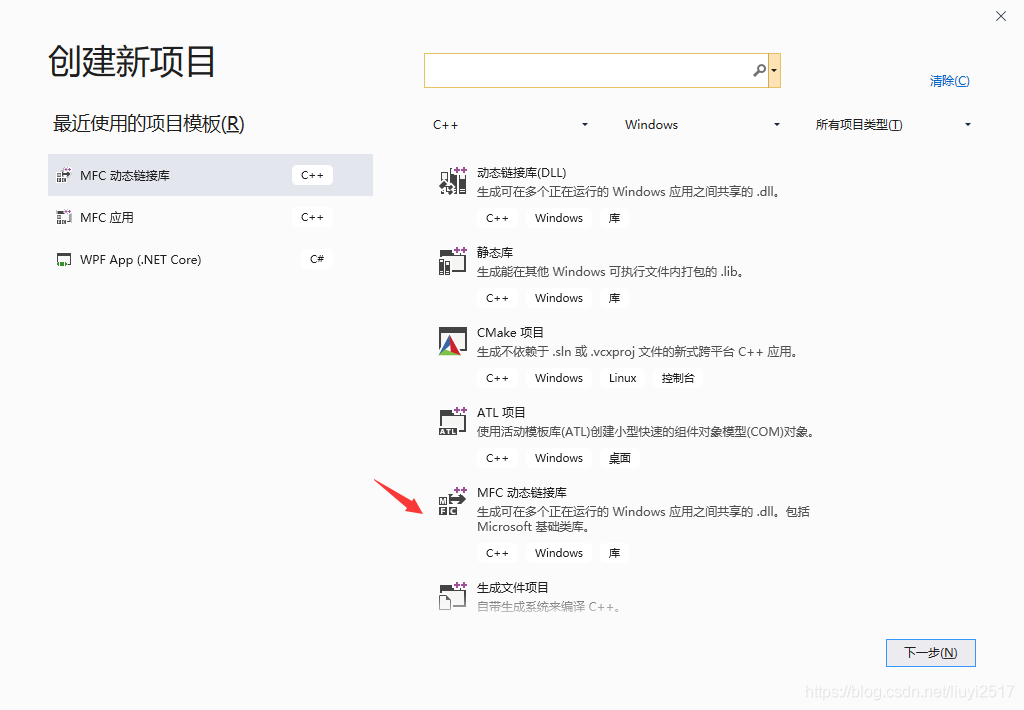
Task: Select the 生成文件项目 template icon
Action: (x=452, y=595)
